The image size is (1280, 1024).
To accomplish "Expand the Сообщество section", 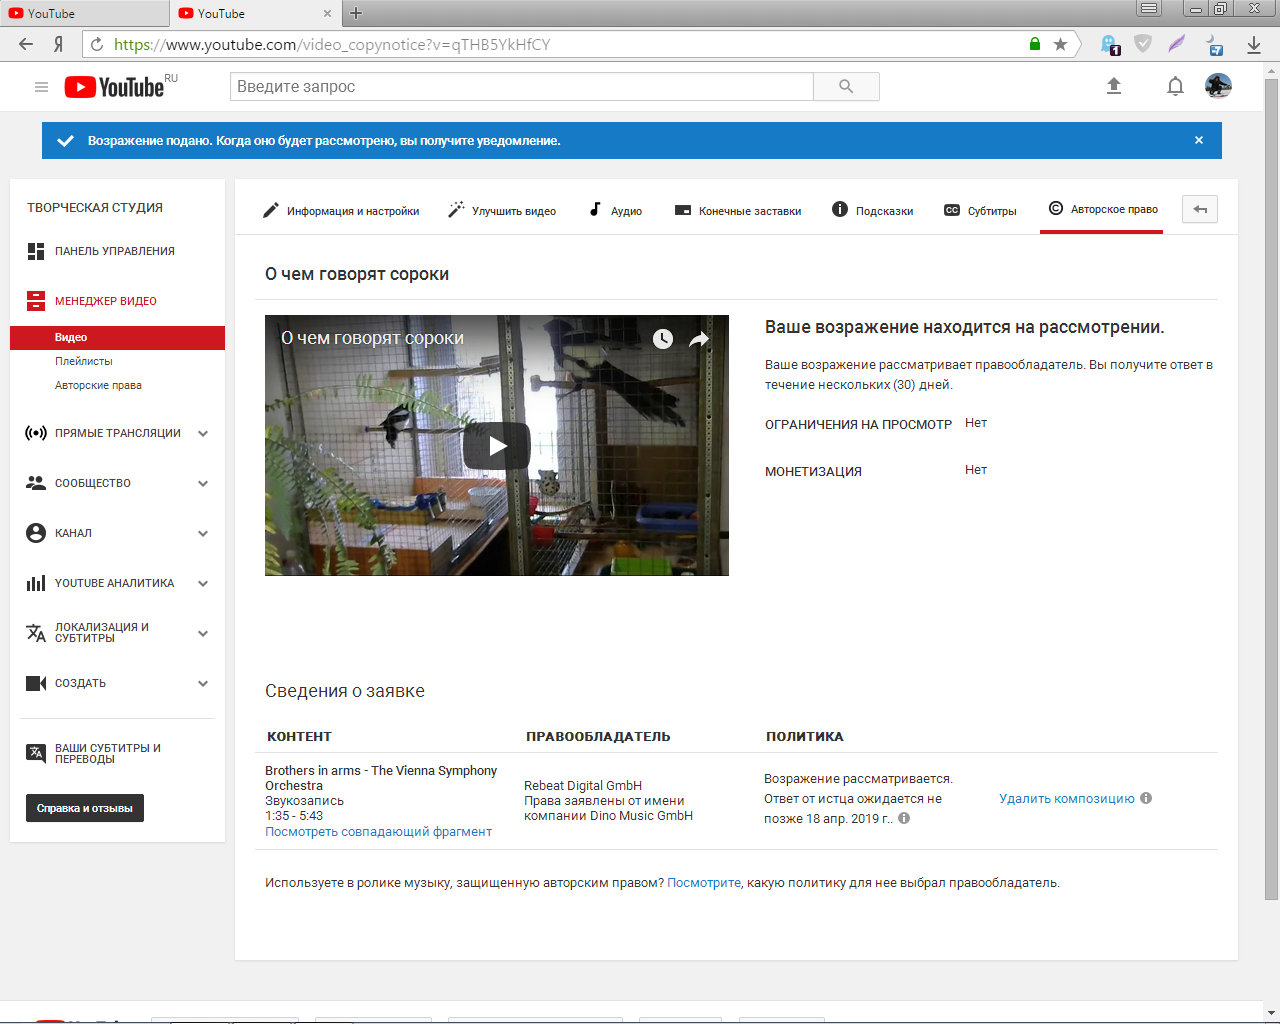I will click(203, 483).
